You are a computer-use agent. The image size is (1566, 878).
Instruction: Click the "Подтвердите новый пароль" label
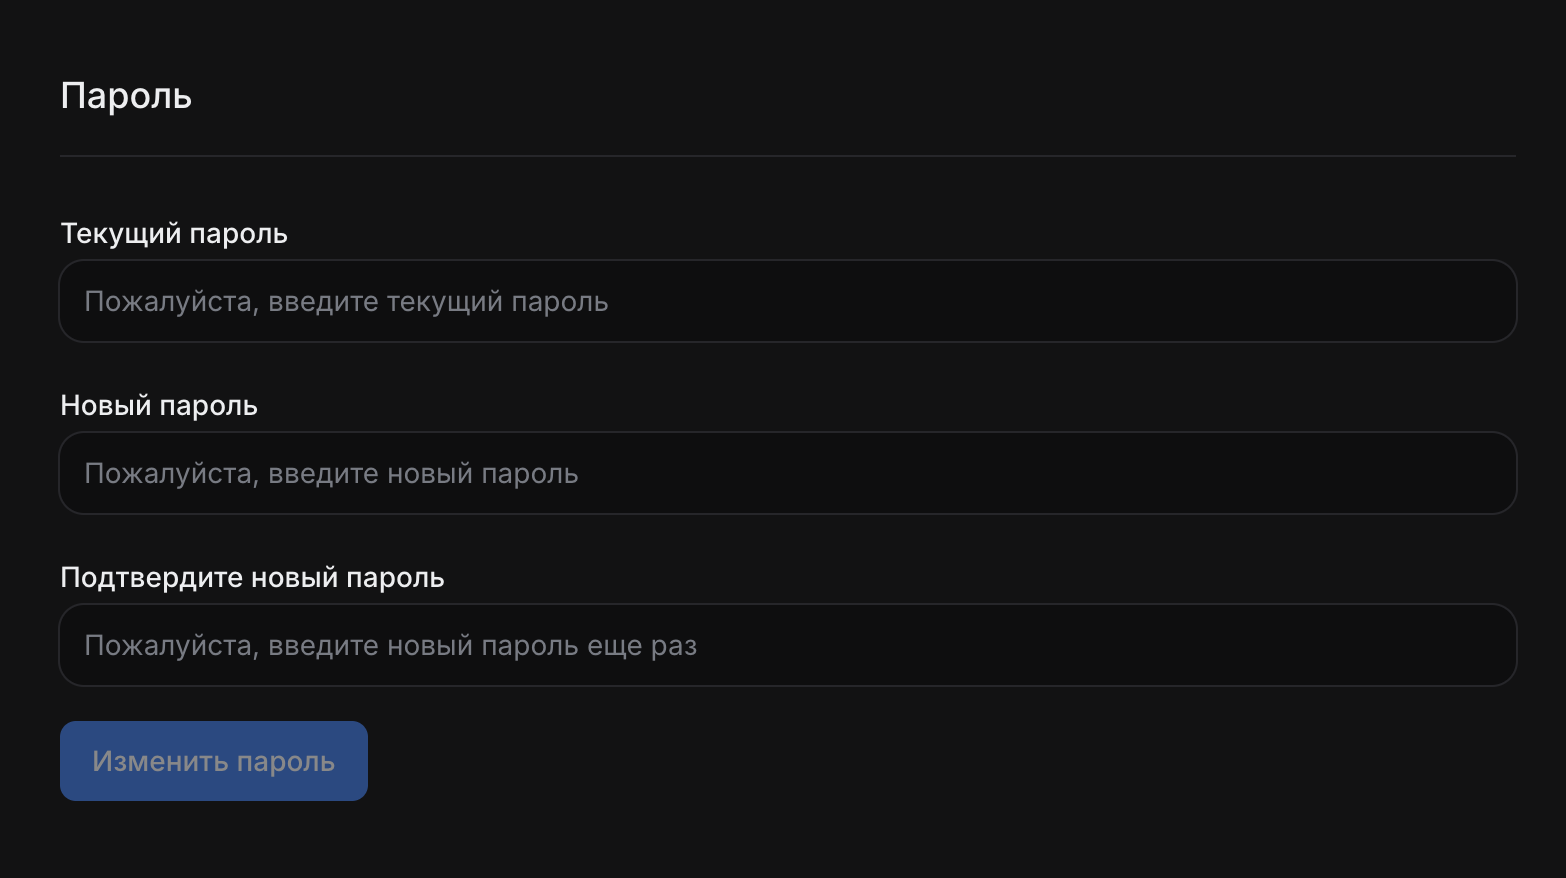(252, 578)
